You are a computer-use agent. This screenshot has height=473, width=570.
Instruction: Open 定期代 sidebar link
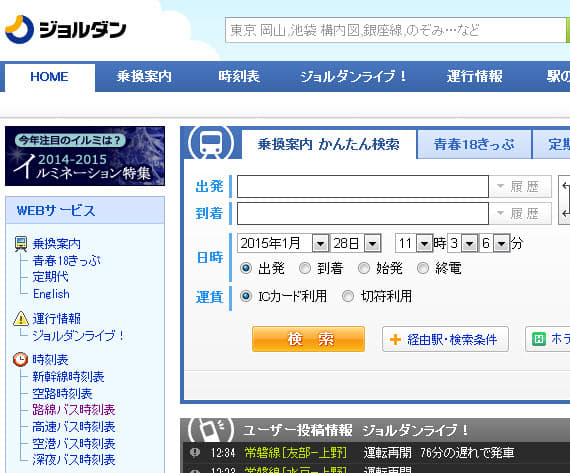tap(50, 277)
